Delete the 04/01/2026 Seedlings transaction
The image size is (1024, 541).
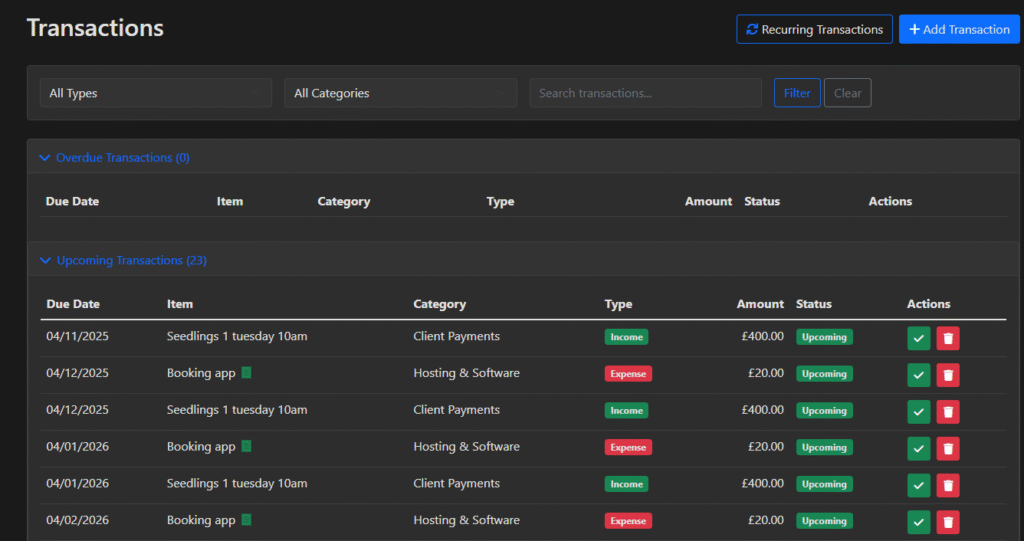tap(948, 485)
